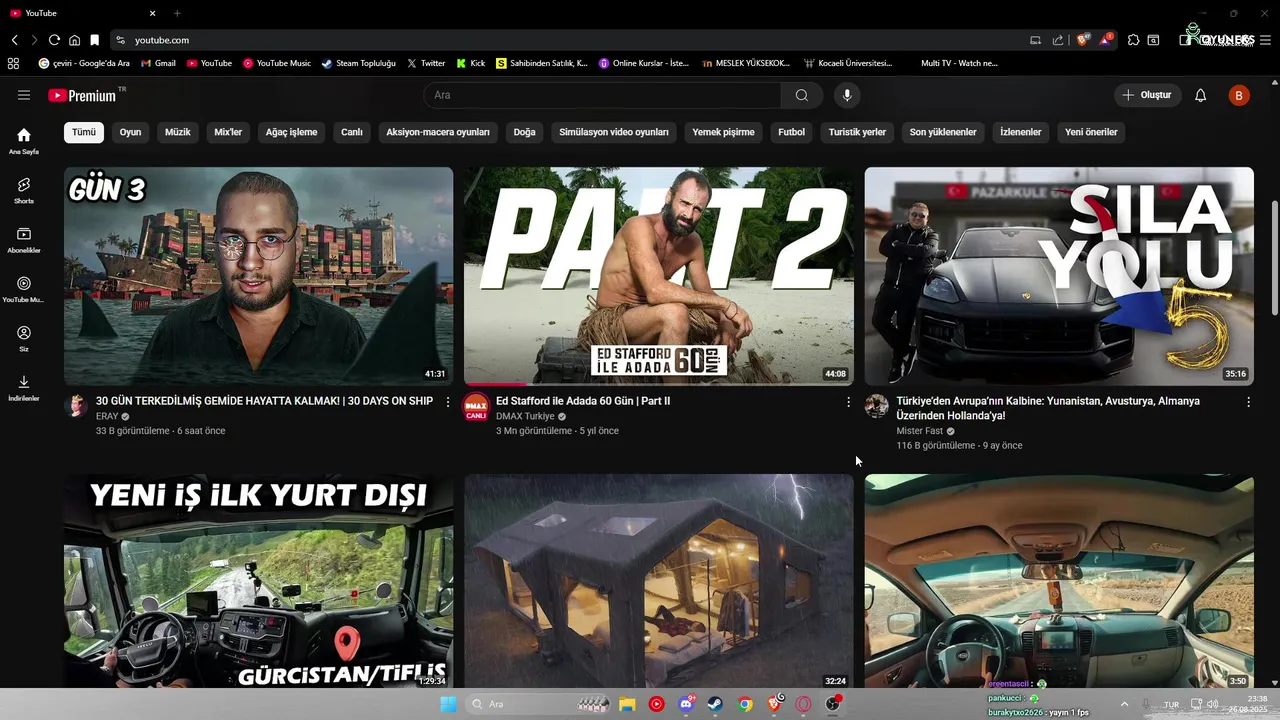Click the YouTube search field Ara
The image size is (1280, 720).
pyautogui.click(x=602, y=95)
